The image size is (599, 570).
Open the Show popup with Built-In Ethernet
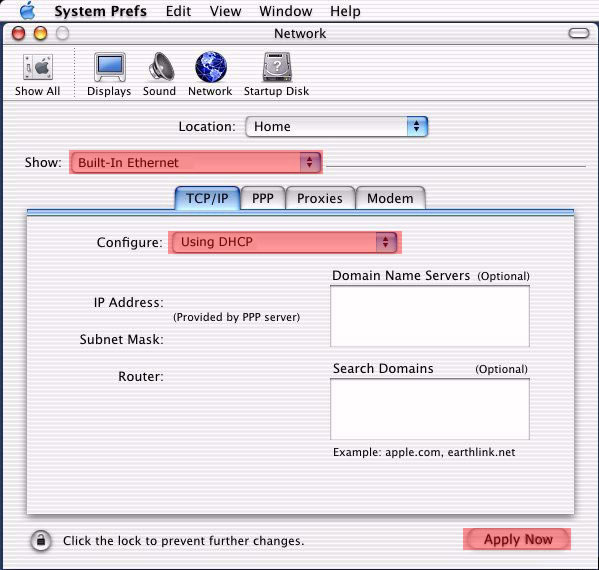pos(196,162)
